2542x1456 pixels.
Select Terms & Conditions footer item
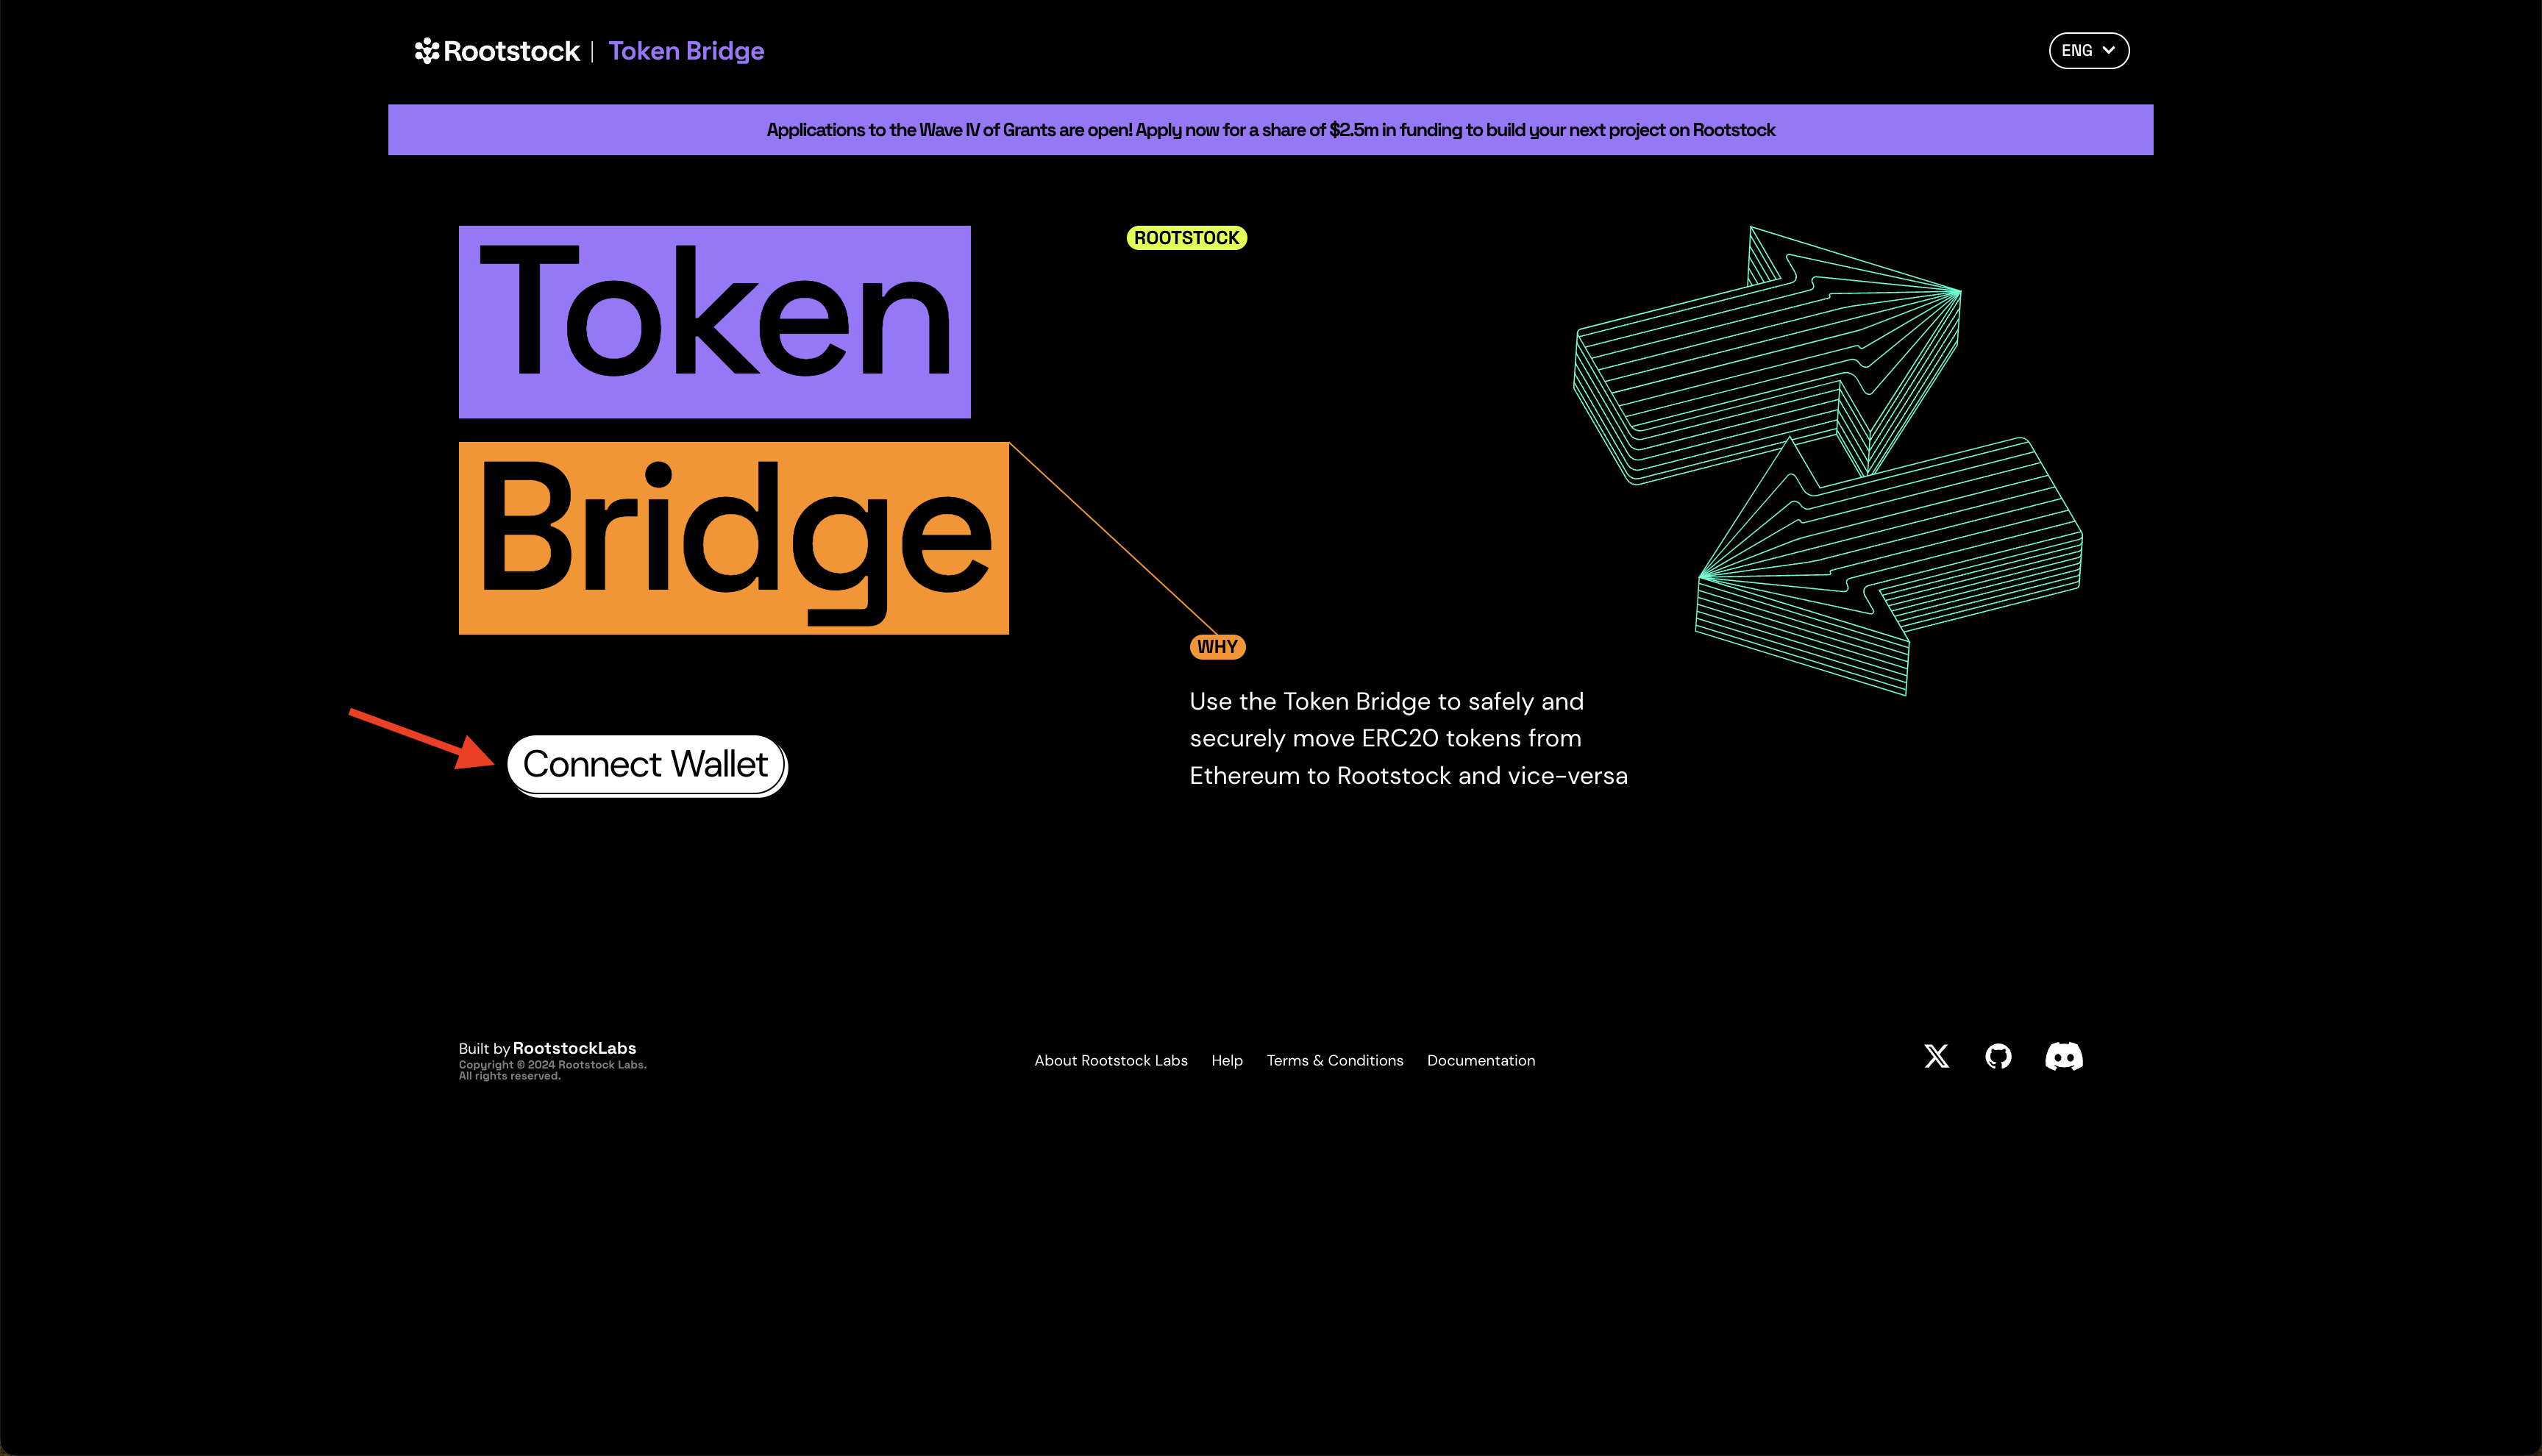[1334, 1060]
